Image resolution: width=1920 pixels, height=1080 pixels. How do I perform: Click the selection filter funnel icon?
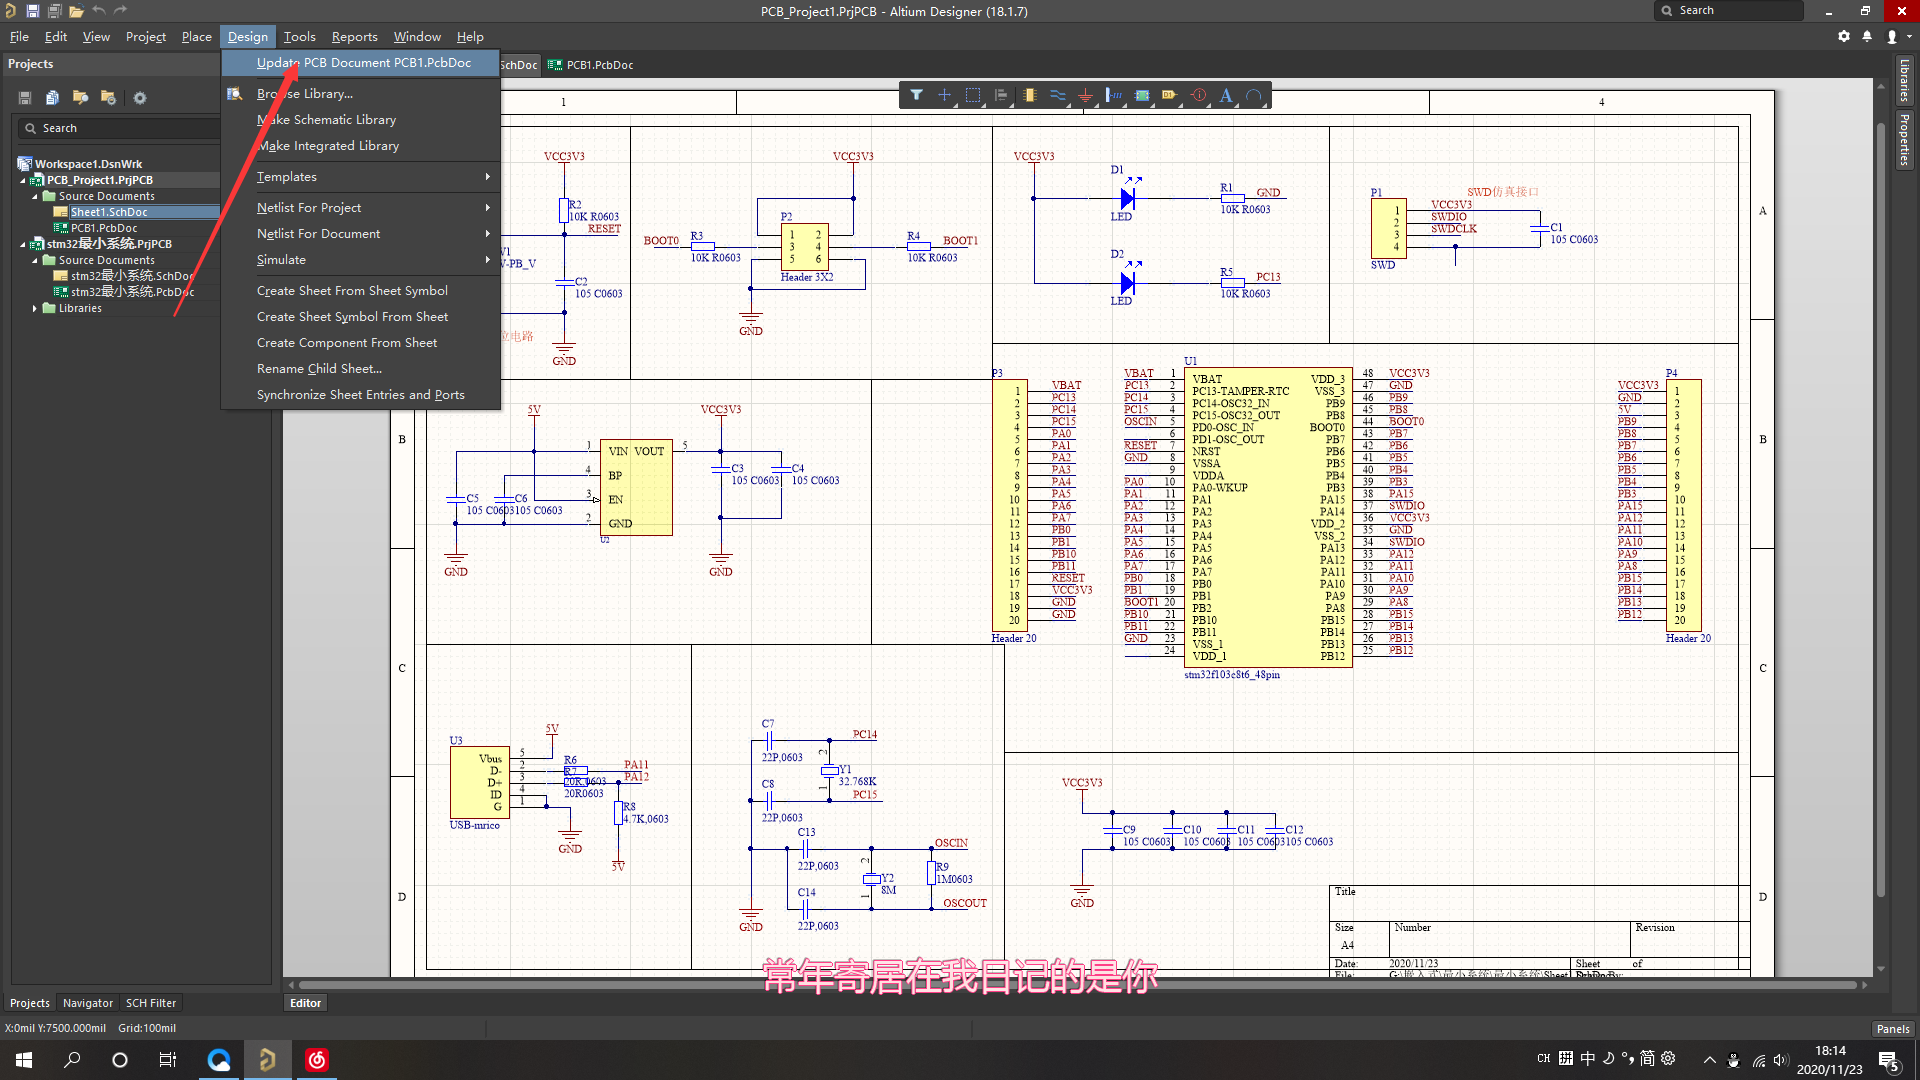tap(916, 95)
